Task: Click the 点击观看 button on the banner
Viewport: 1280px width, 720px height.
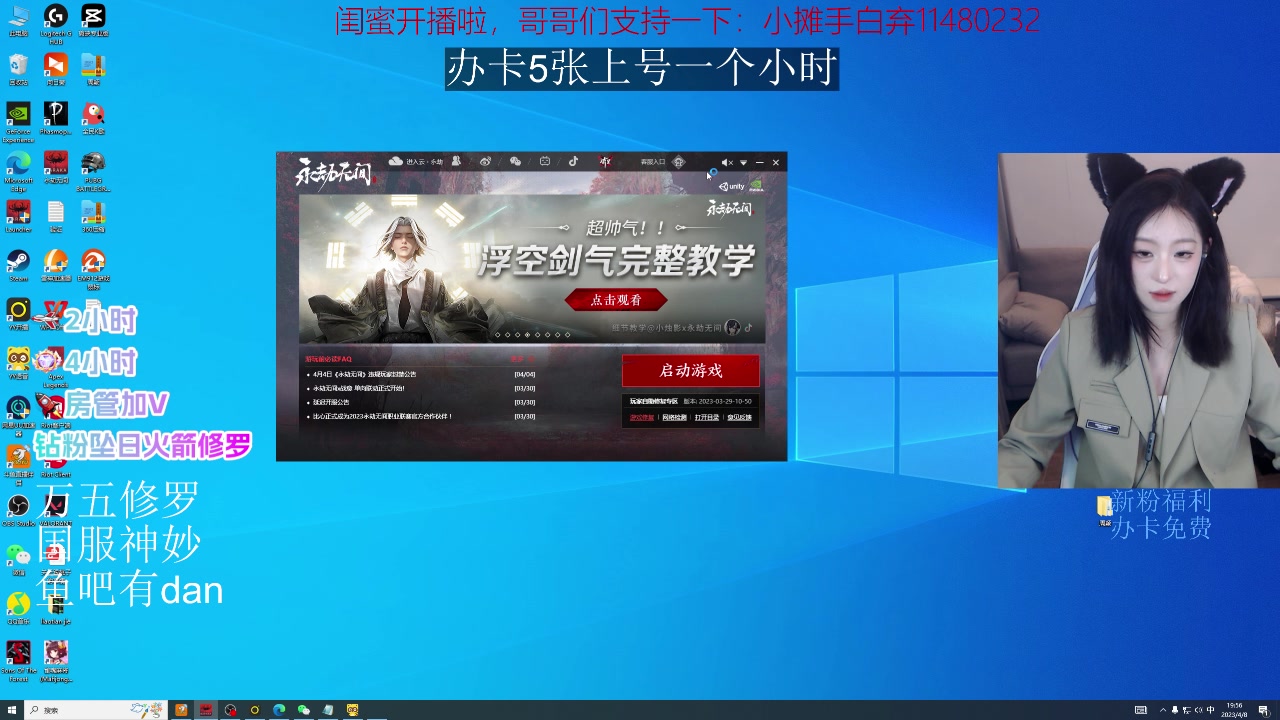Action: (x=616, y=299)
